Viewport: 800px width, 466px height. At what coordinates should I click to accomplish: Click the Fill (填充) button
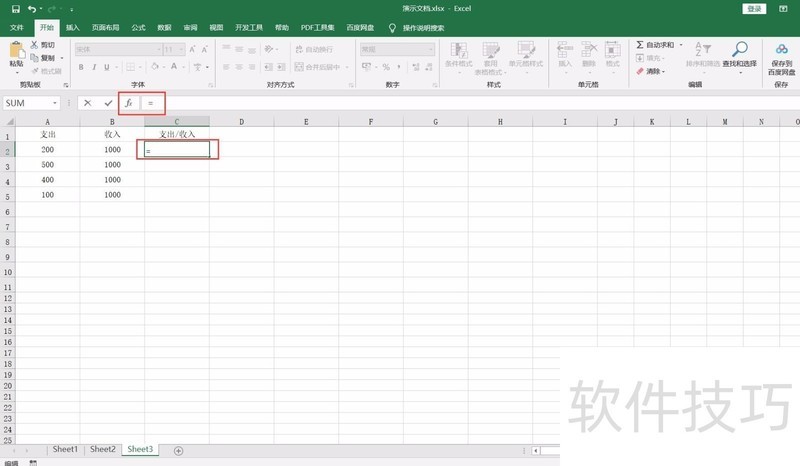click(x=649, y=58)
